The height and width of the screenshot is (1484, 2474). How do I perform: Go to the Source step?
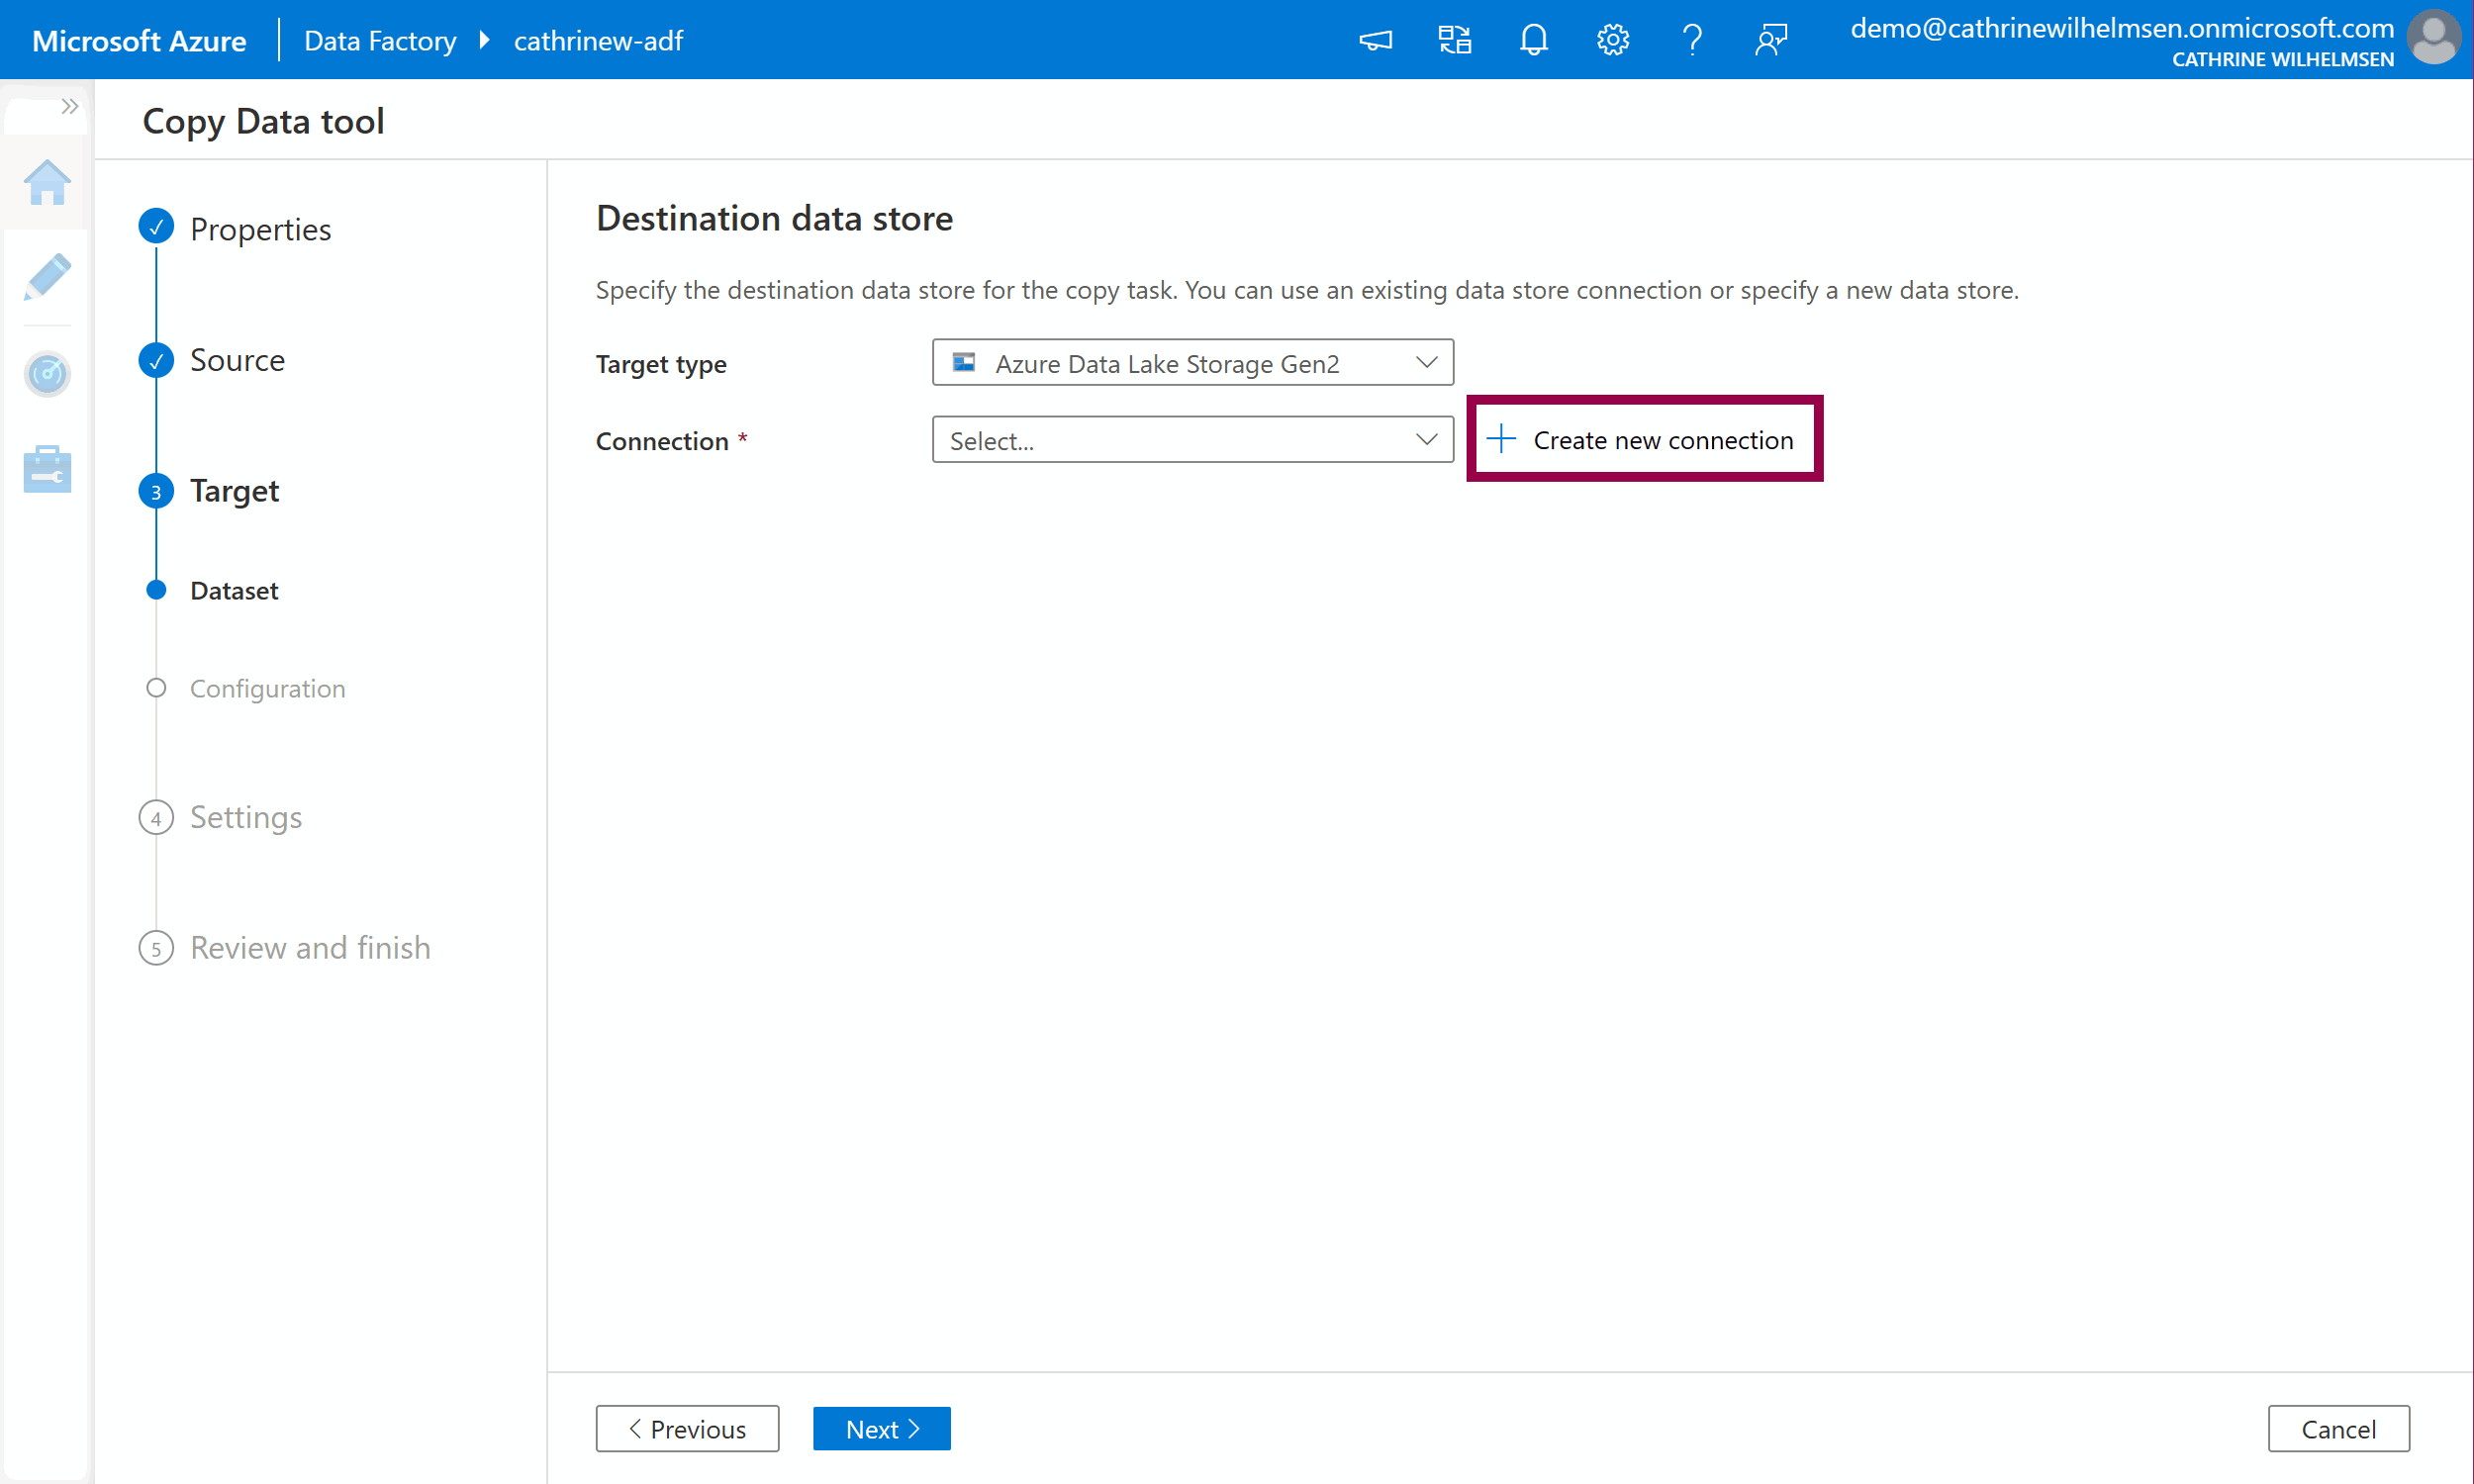pos(237,360)
